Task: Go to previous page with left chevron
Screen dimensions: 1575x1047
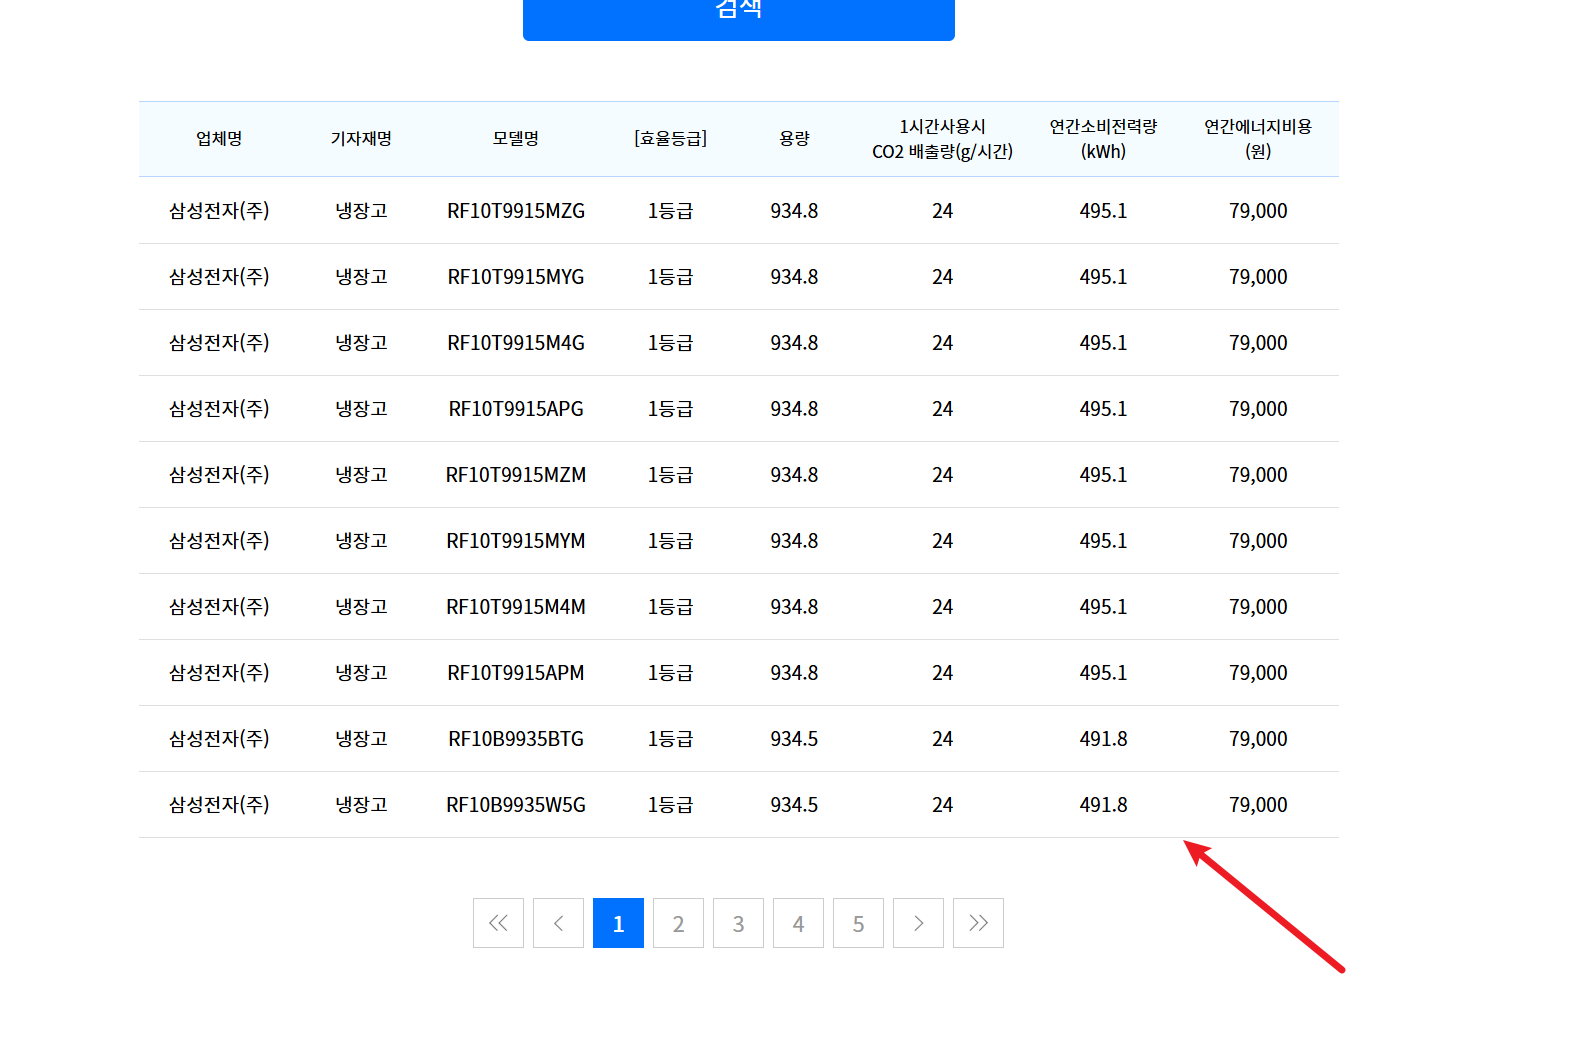Action: (x=558, y=923)
